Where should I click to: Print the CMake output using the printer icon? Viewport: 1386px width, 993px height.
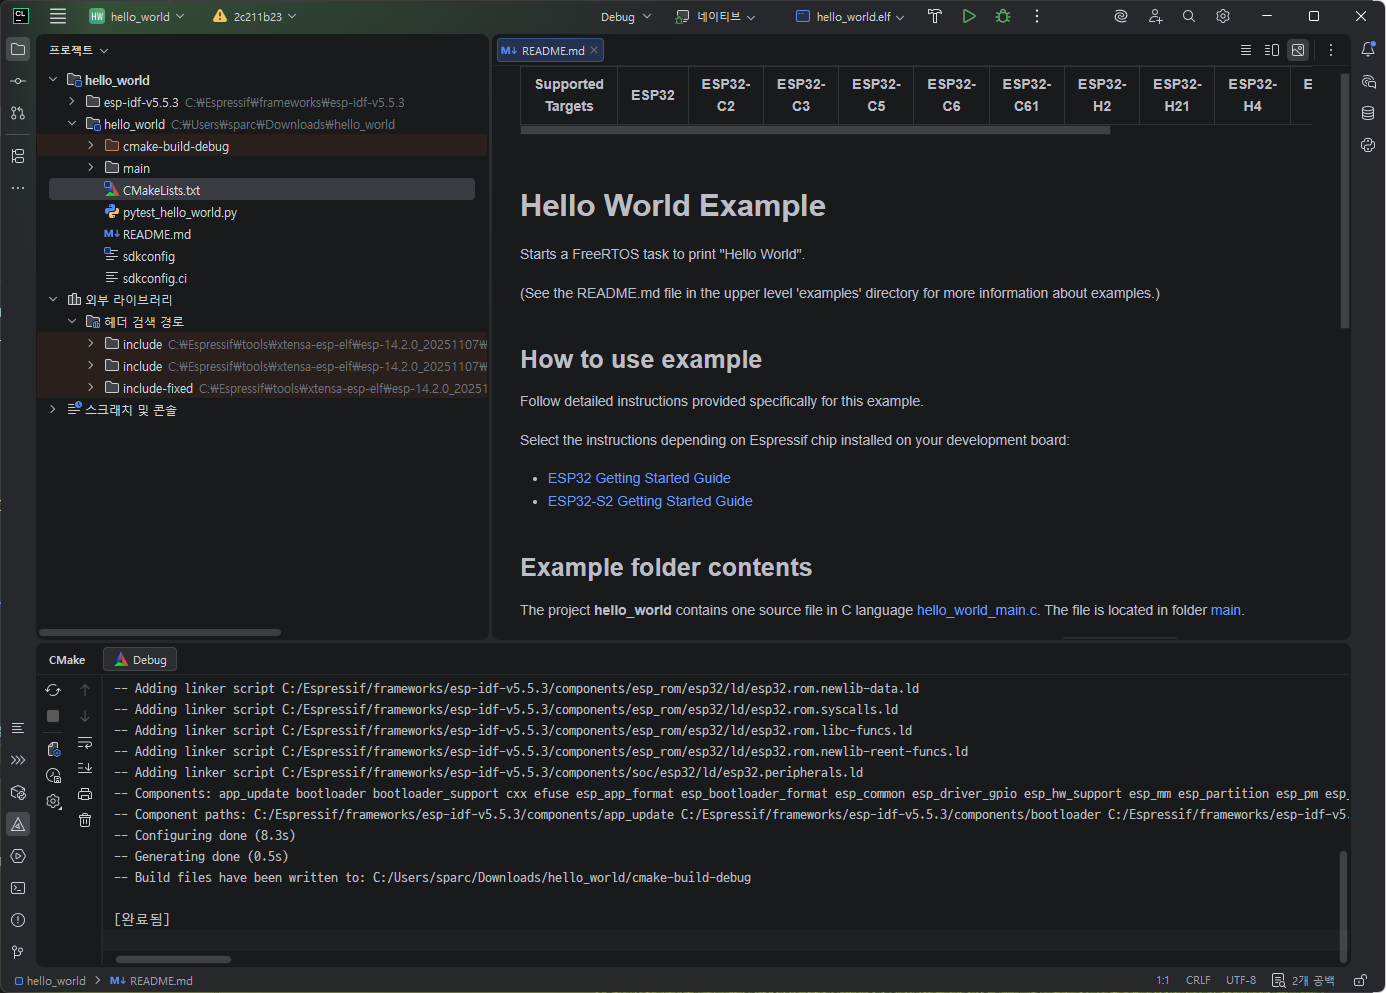pyautogui.click(x=85, y=794)
